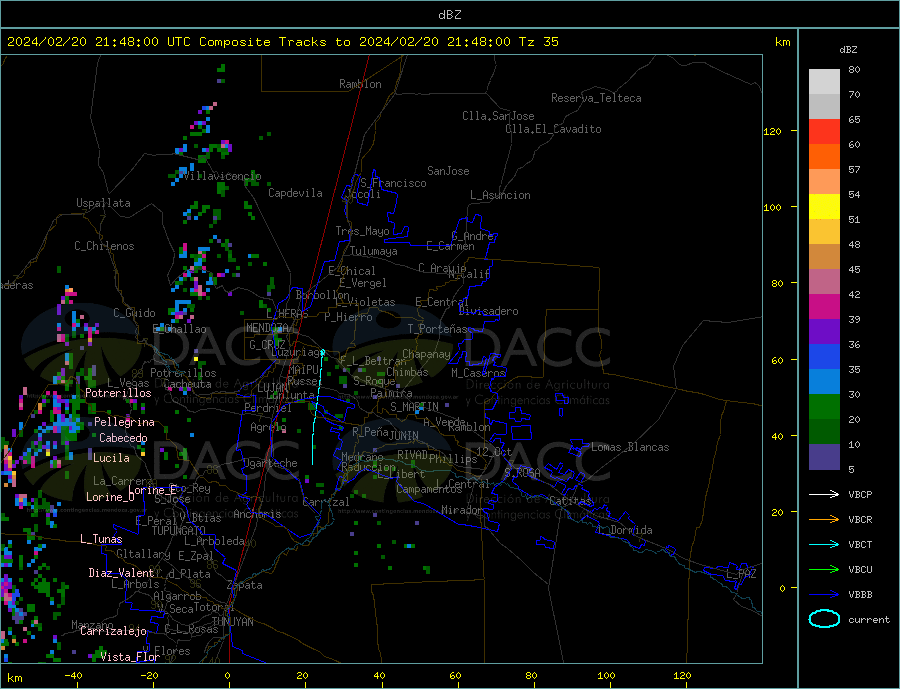Click the cyan 'current' ellipse legend icon
Screen dimensions: 900x689
[x=824, y=619]
